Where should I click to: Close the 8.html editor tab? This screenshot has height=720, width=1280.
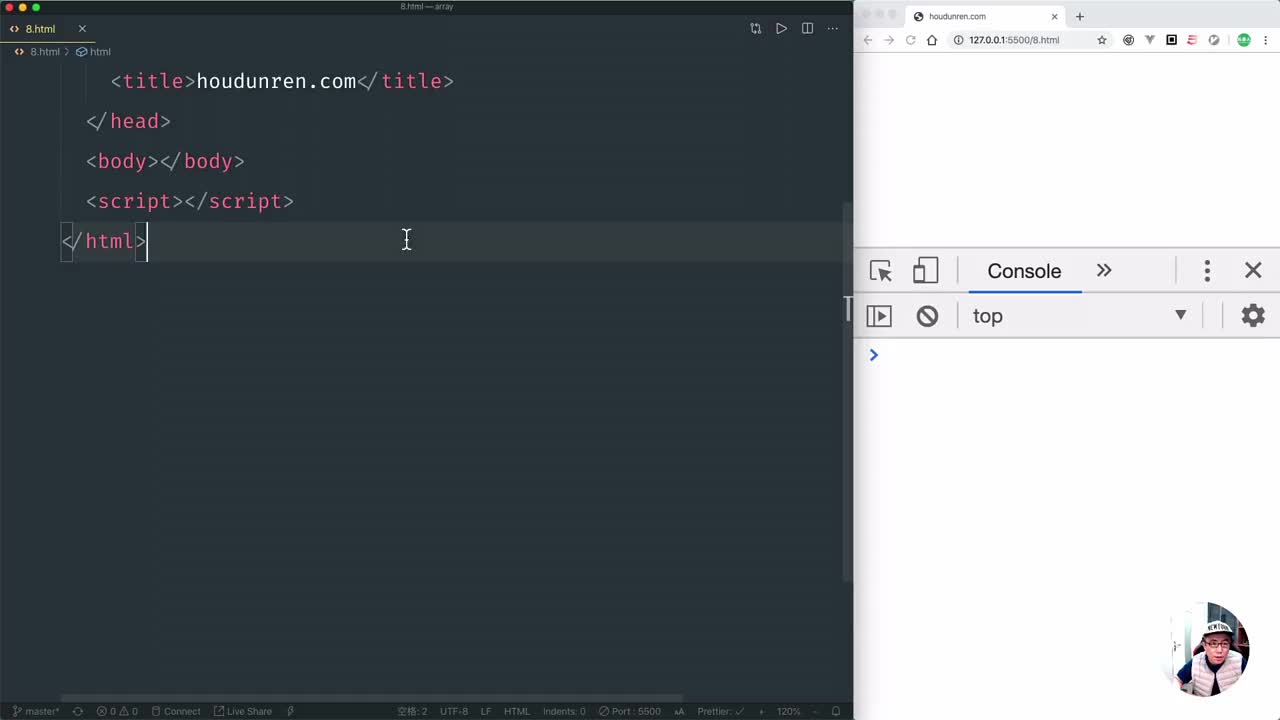[x=82, y=29]
